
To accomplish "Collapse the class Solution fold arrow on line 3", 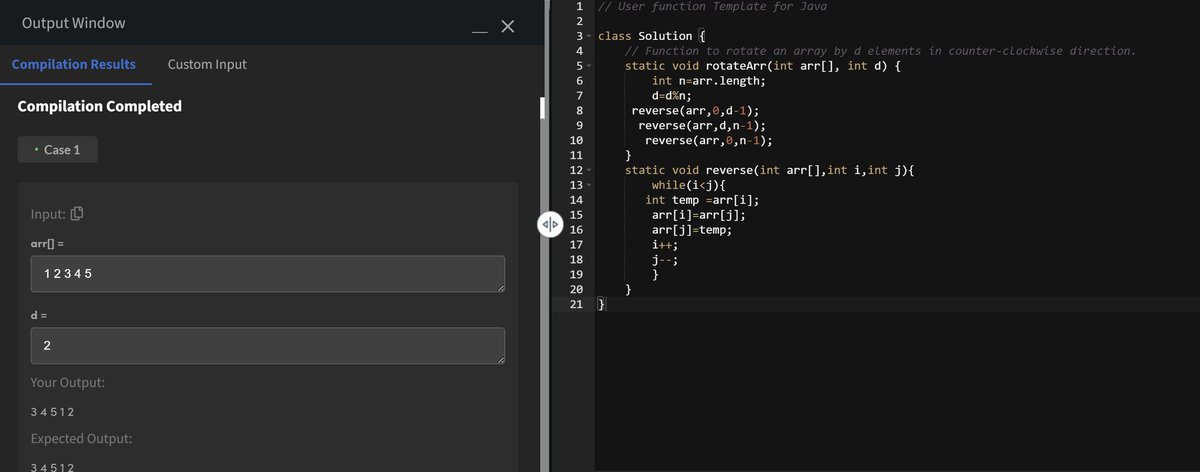I will pyautogui.click(x=590, y=36).
